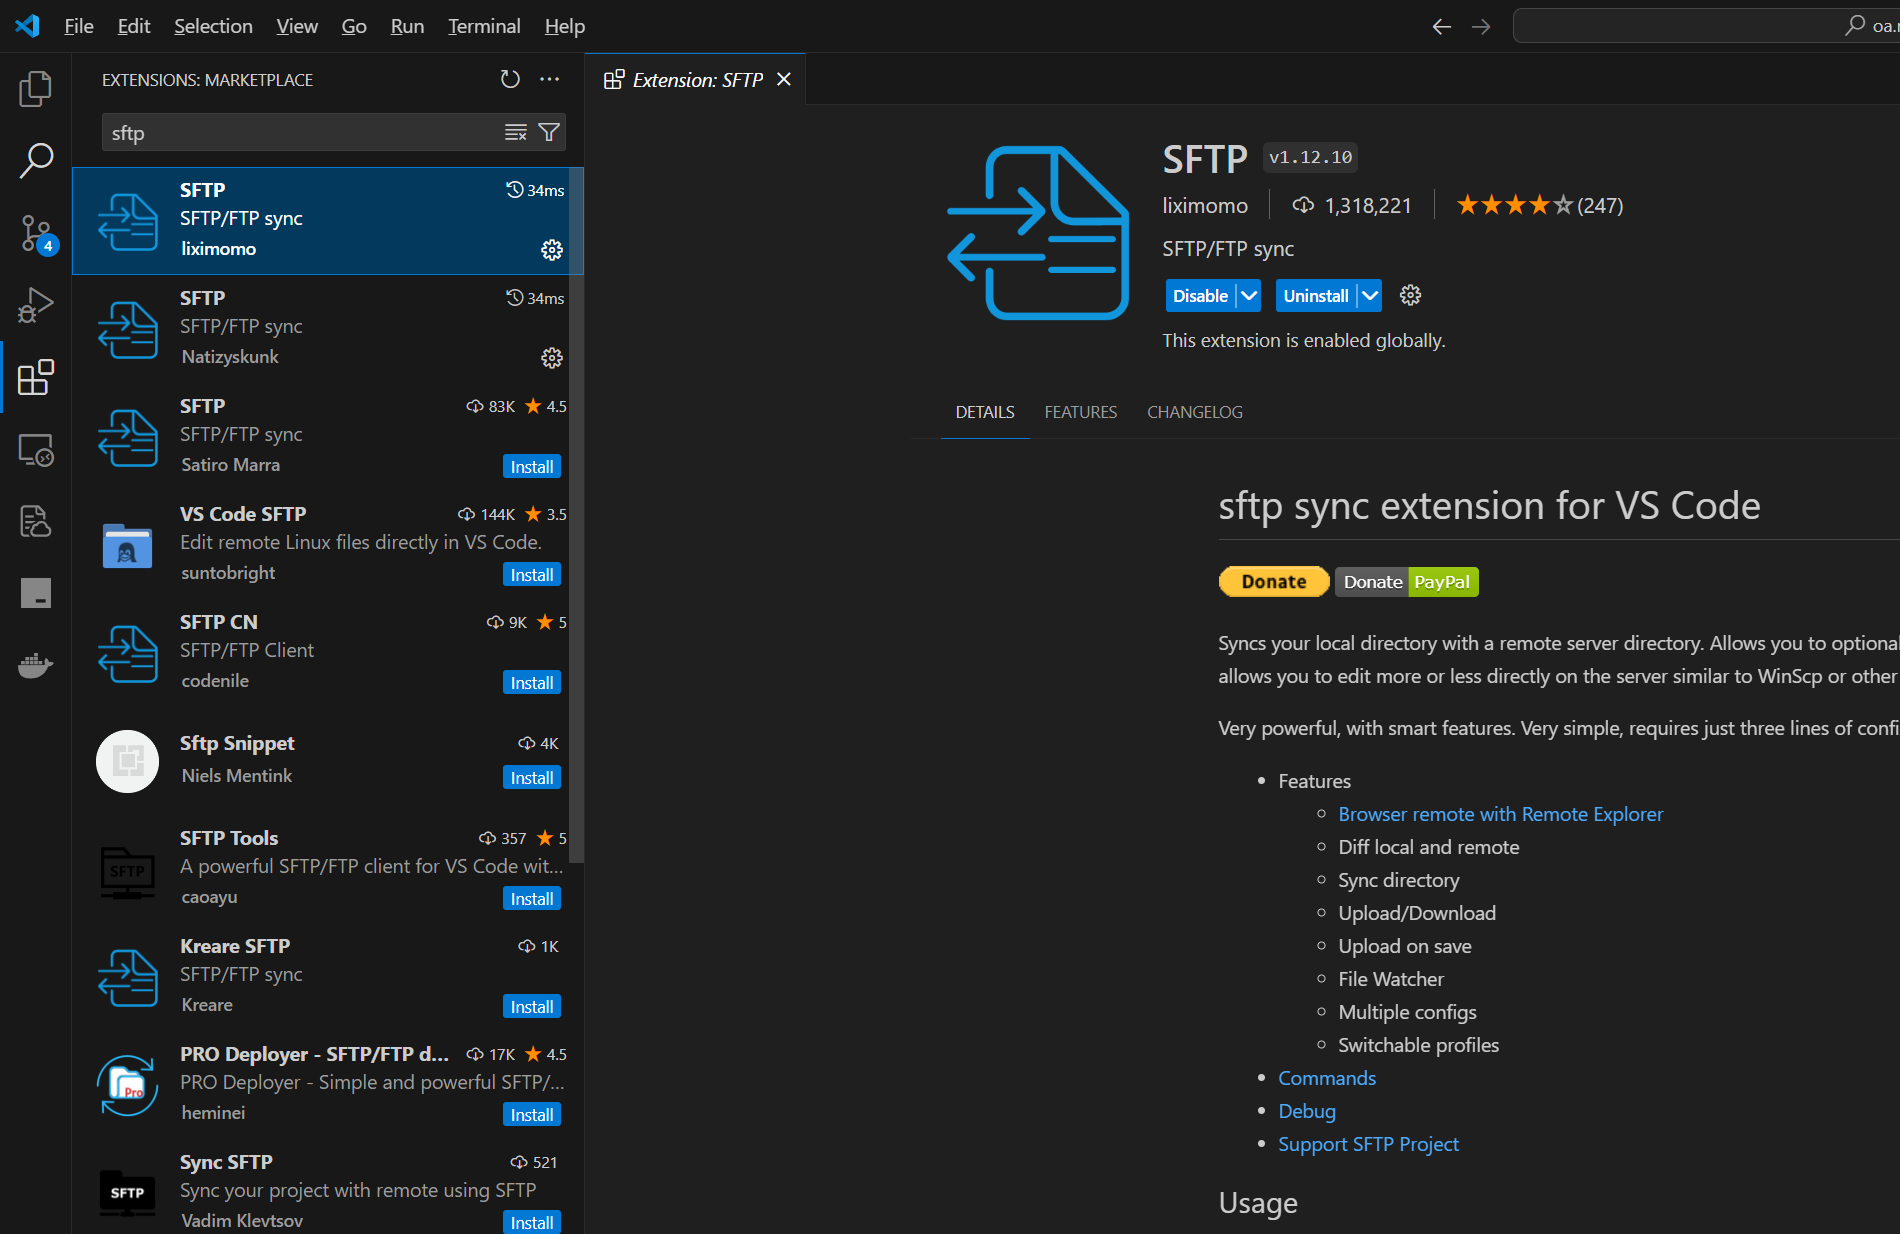Switch to the DETAILS tab

(985, 412)
